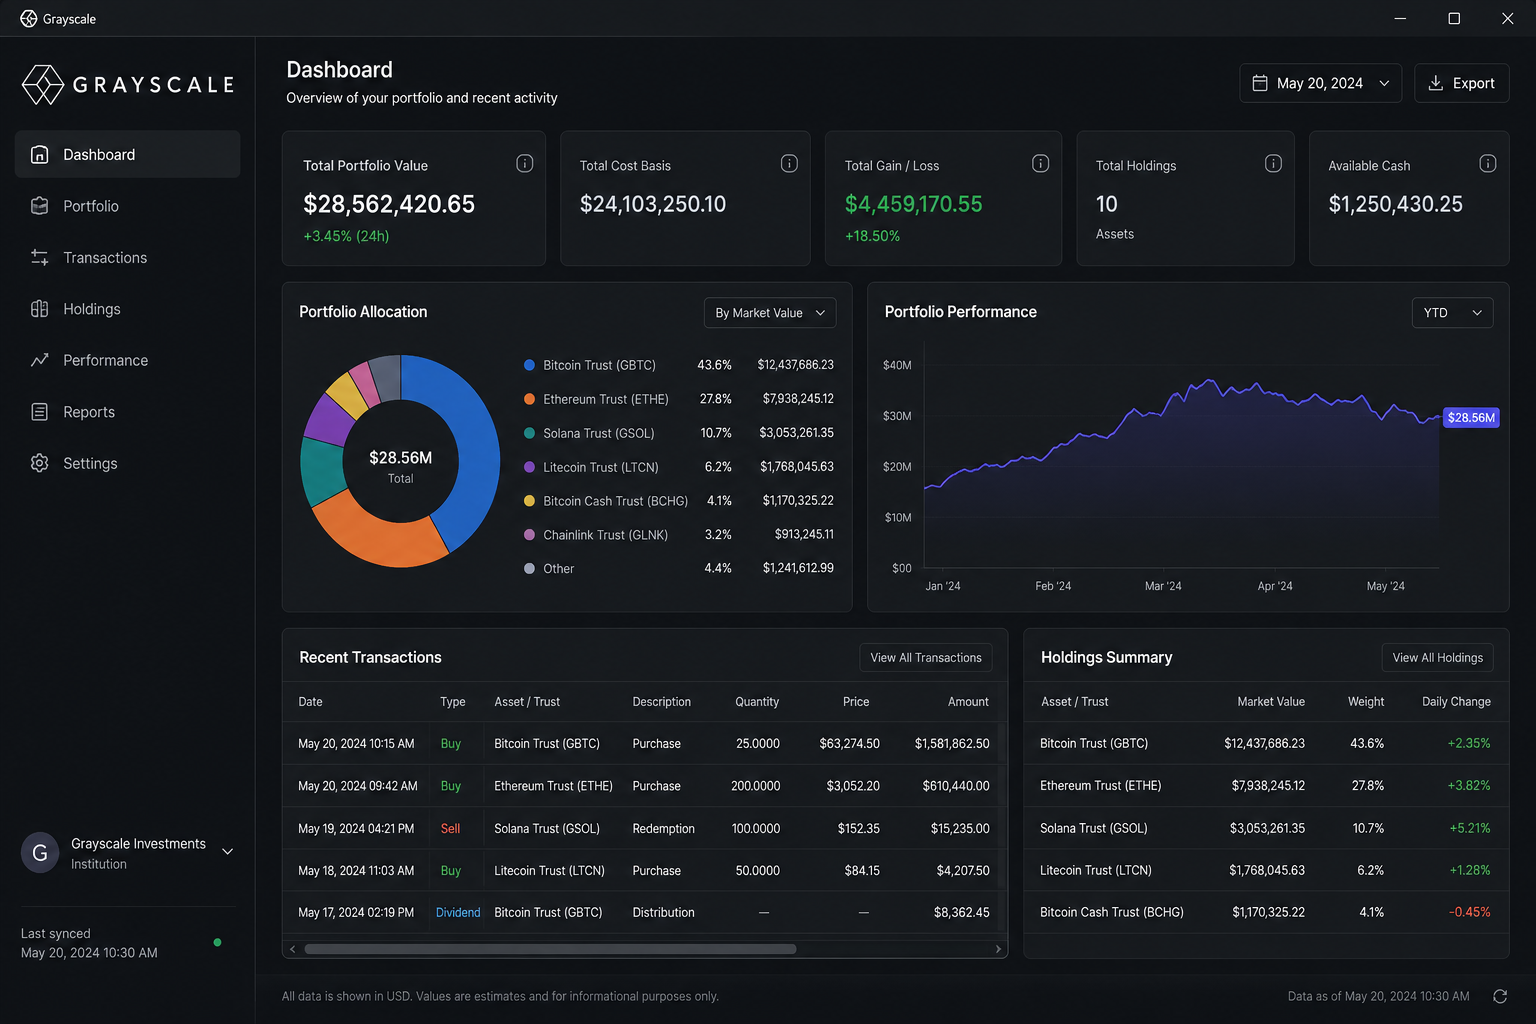
Task: Click the +5.21% daily change value
Action: (1469, 828)
